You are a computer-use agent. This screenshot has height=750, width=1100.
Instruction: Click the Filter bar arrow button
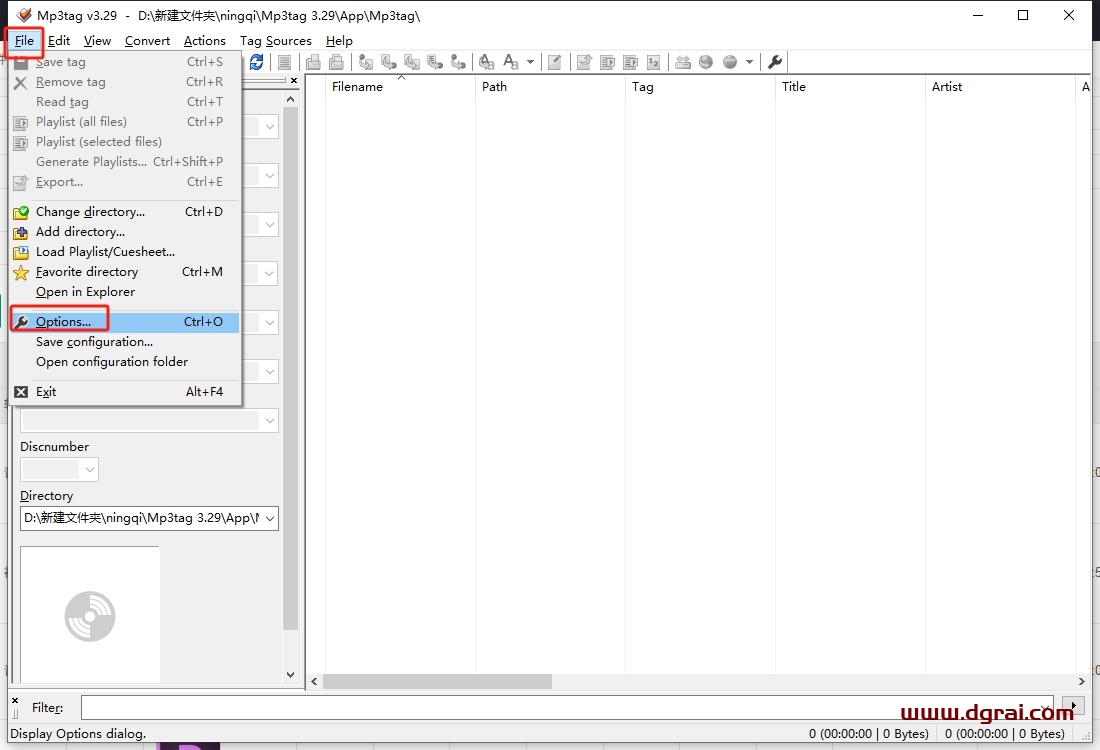(x=1073, y=706)
